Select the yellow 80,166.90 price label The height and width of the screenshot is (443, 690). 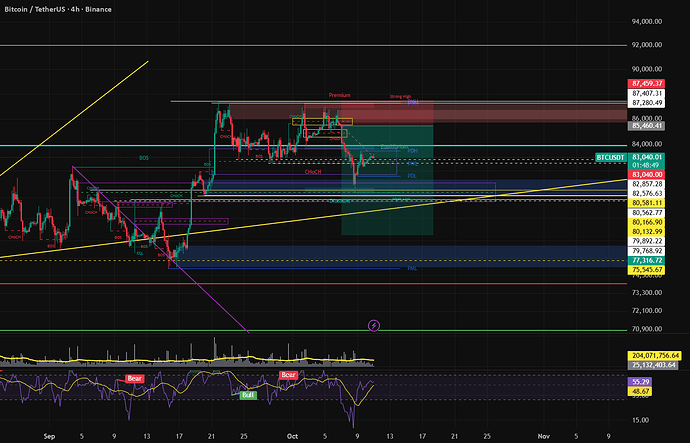(646, 222)
